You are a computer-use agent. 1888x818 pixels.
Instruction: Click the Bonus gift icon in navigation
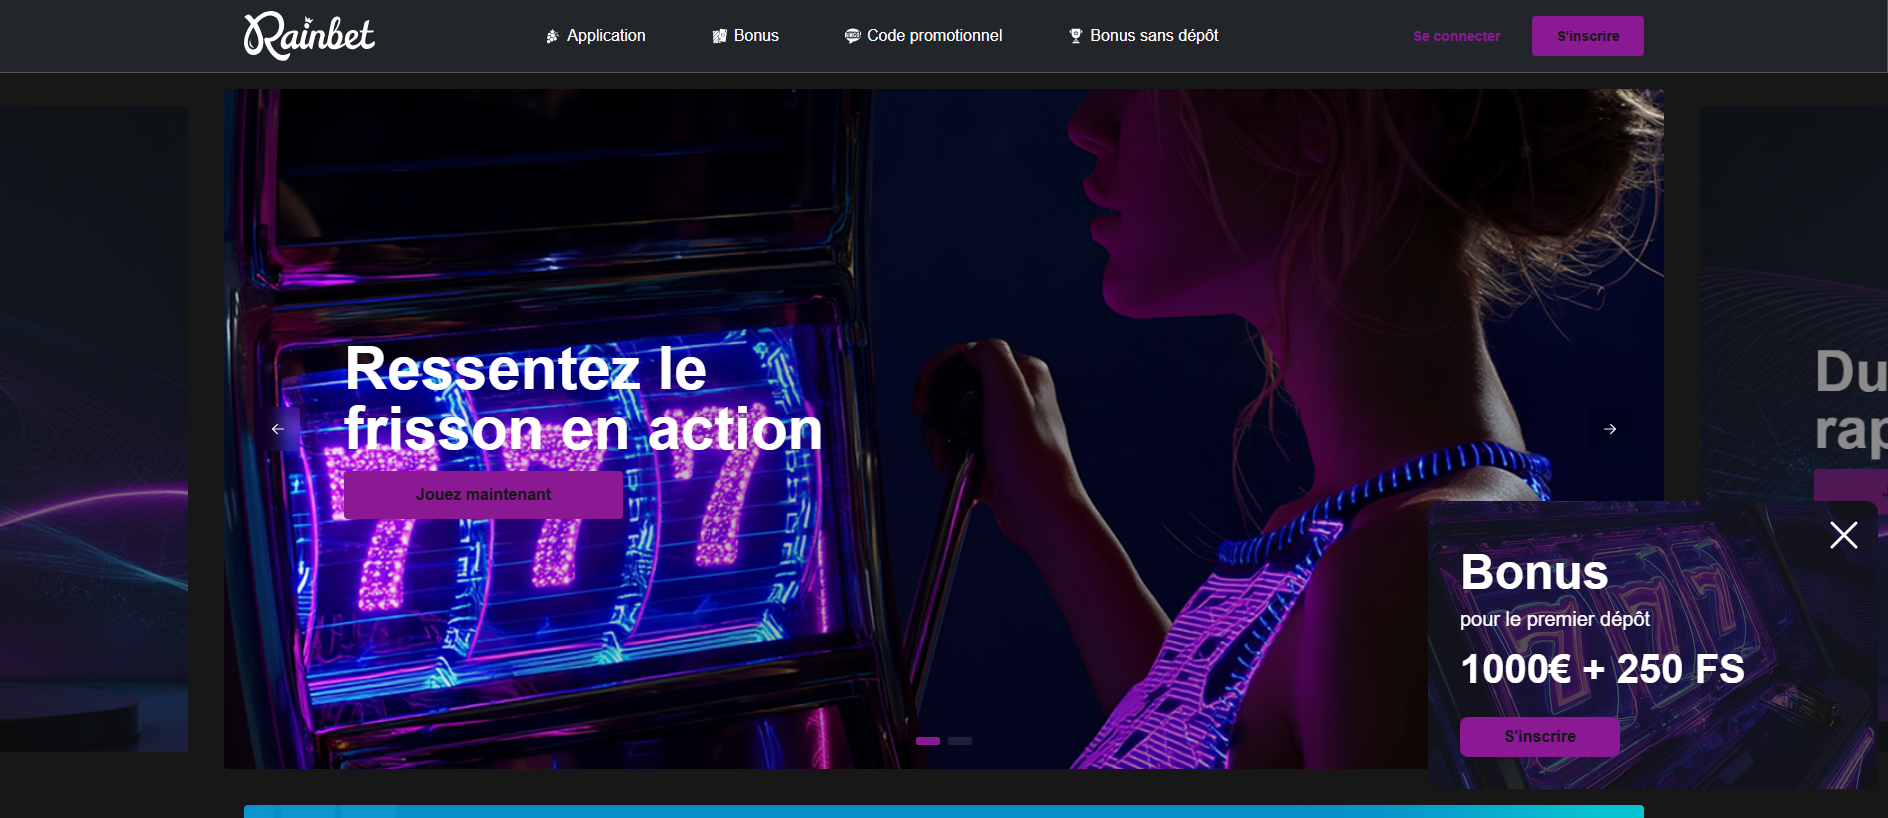(719, 36)
